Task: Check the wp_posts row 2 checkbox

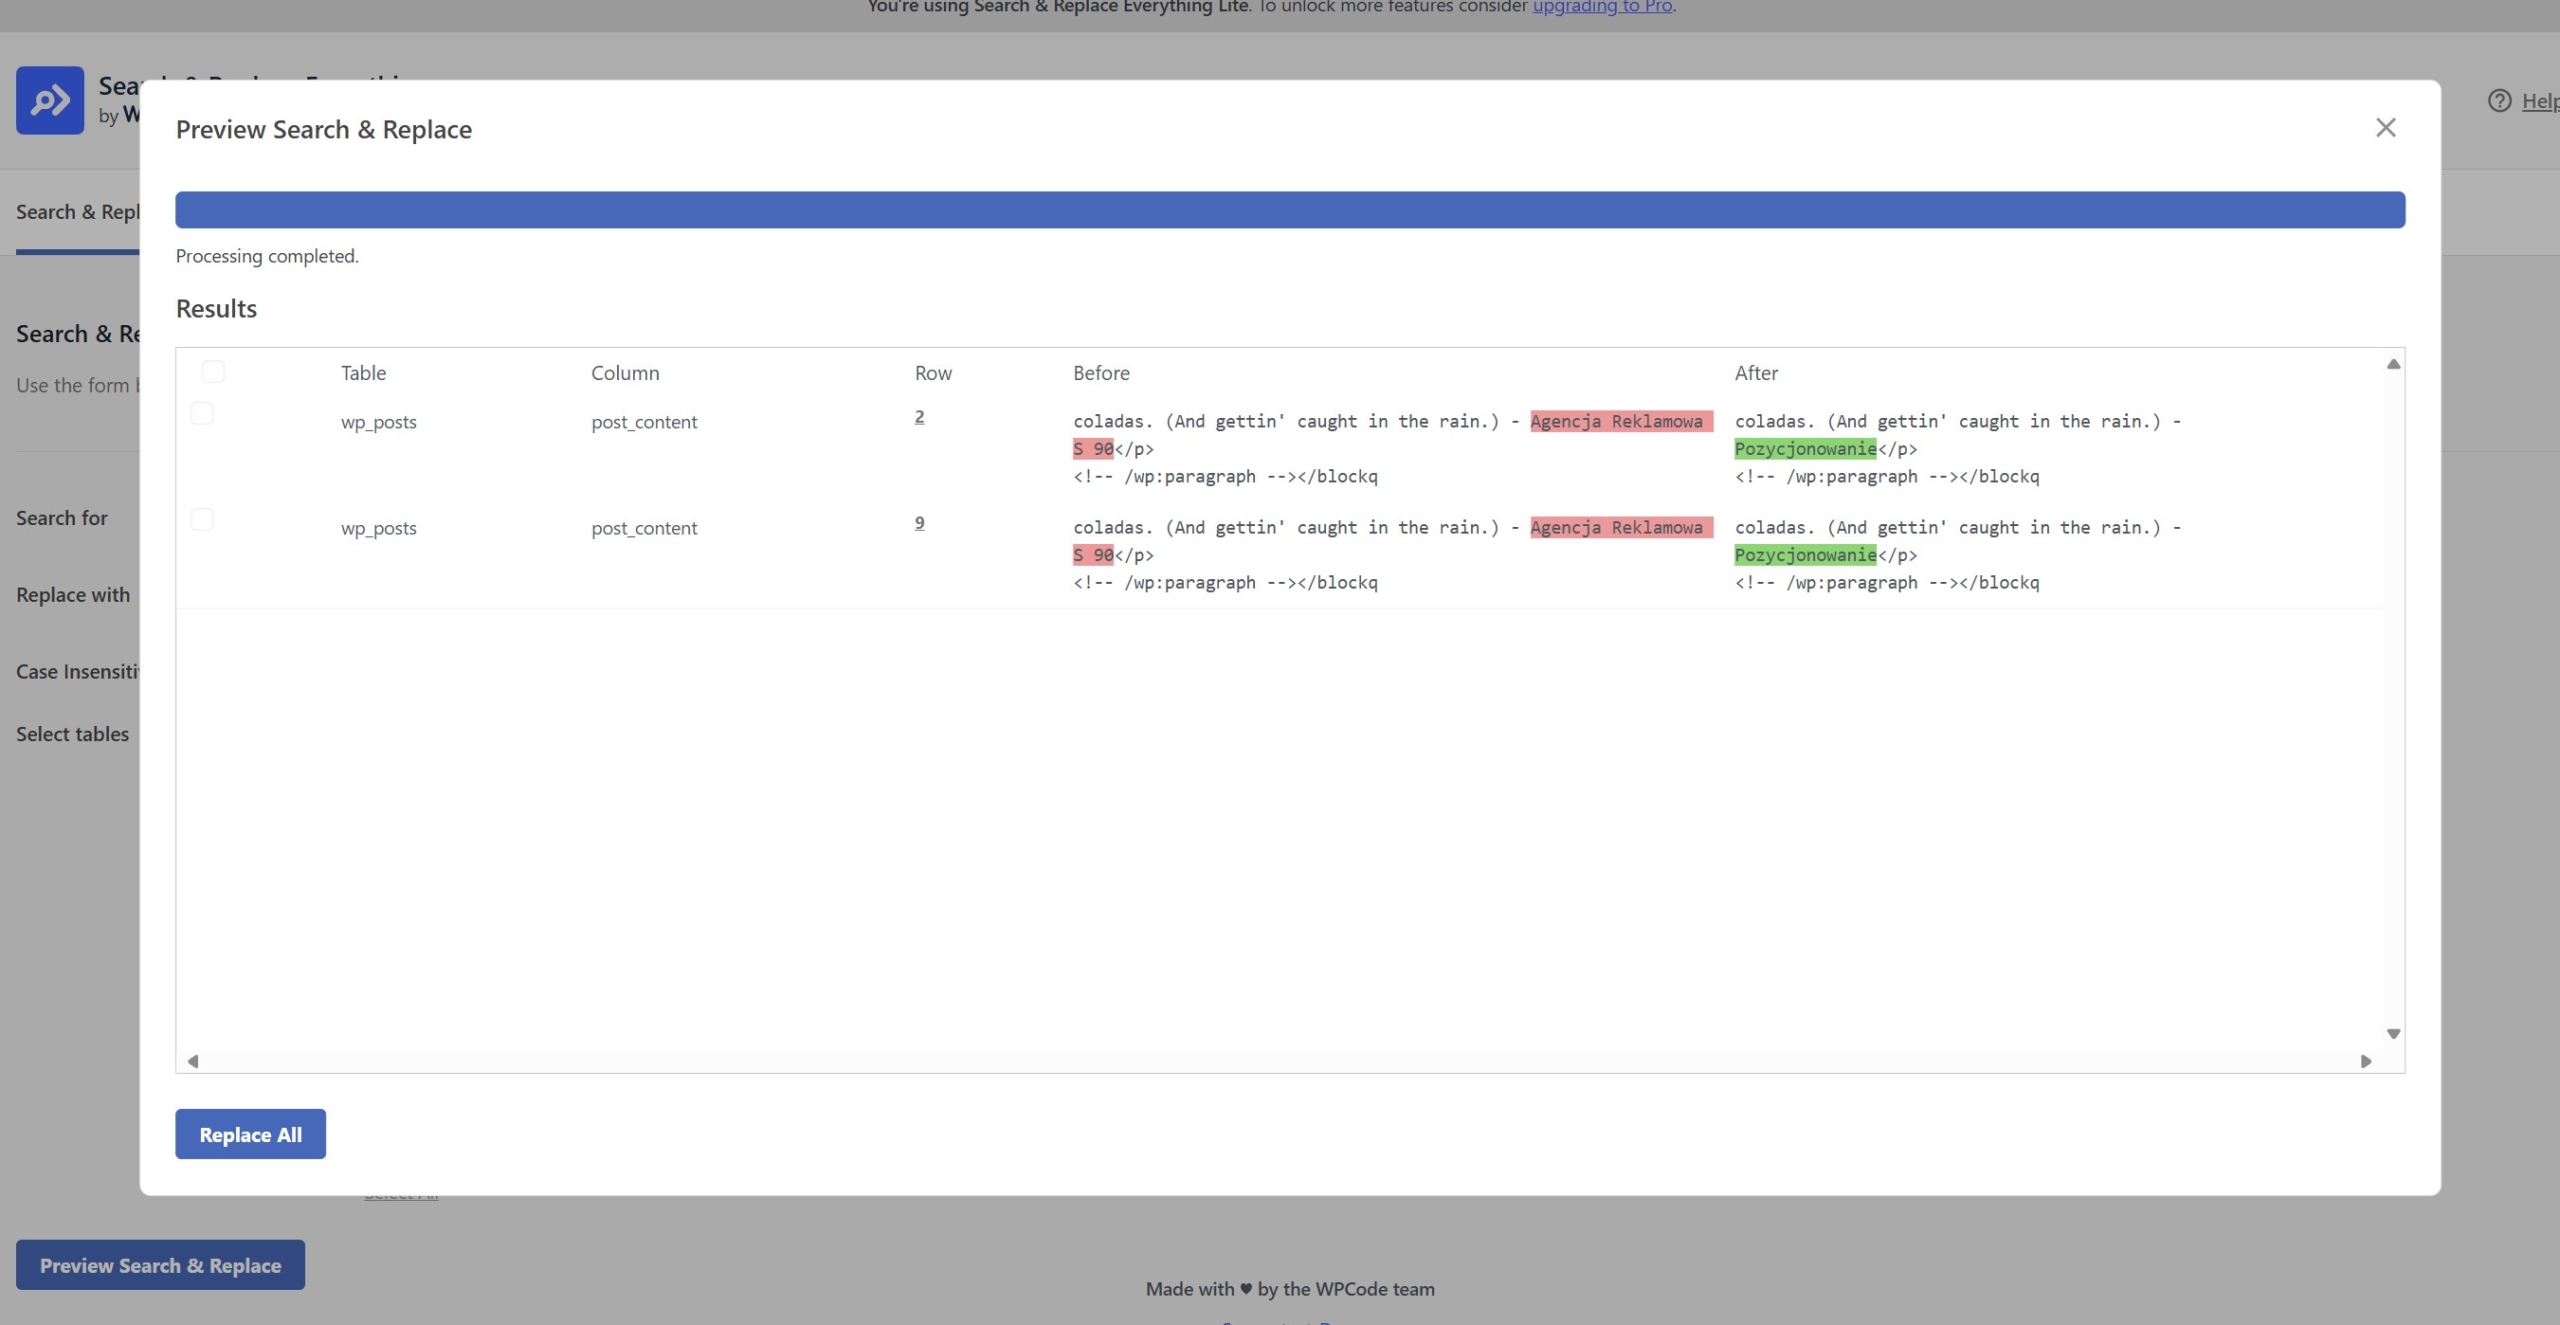Action: pyautogui.click(x=202, y=414)
